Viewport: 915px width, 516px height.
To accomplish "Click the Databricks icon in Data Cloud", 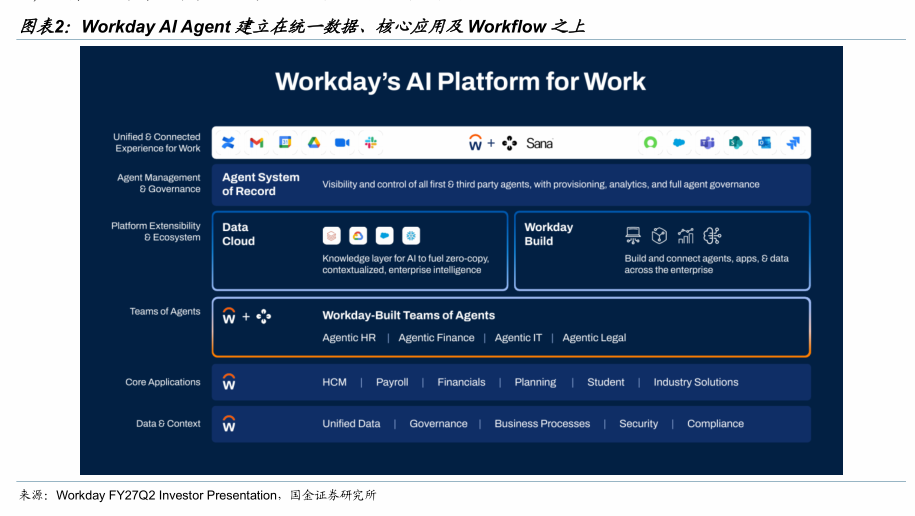I will point(331,236).
